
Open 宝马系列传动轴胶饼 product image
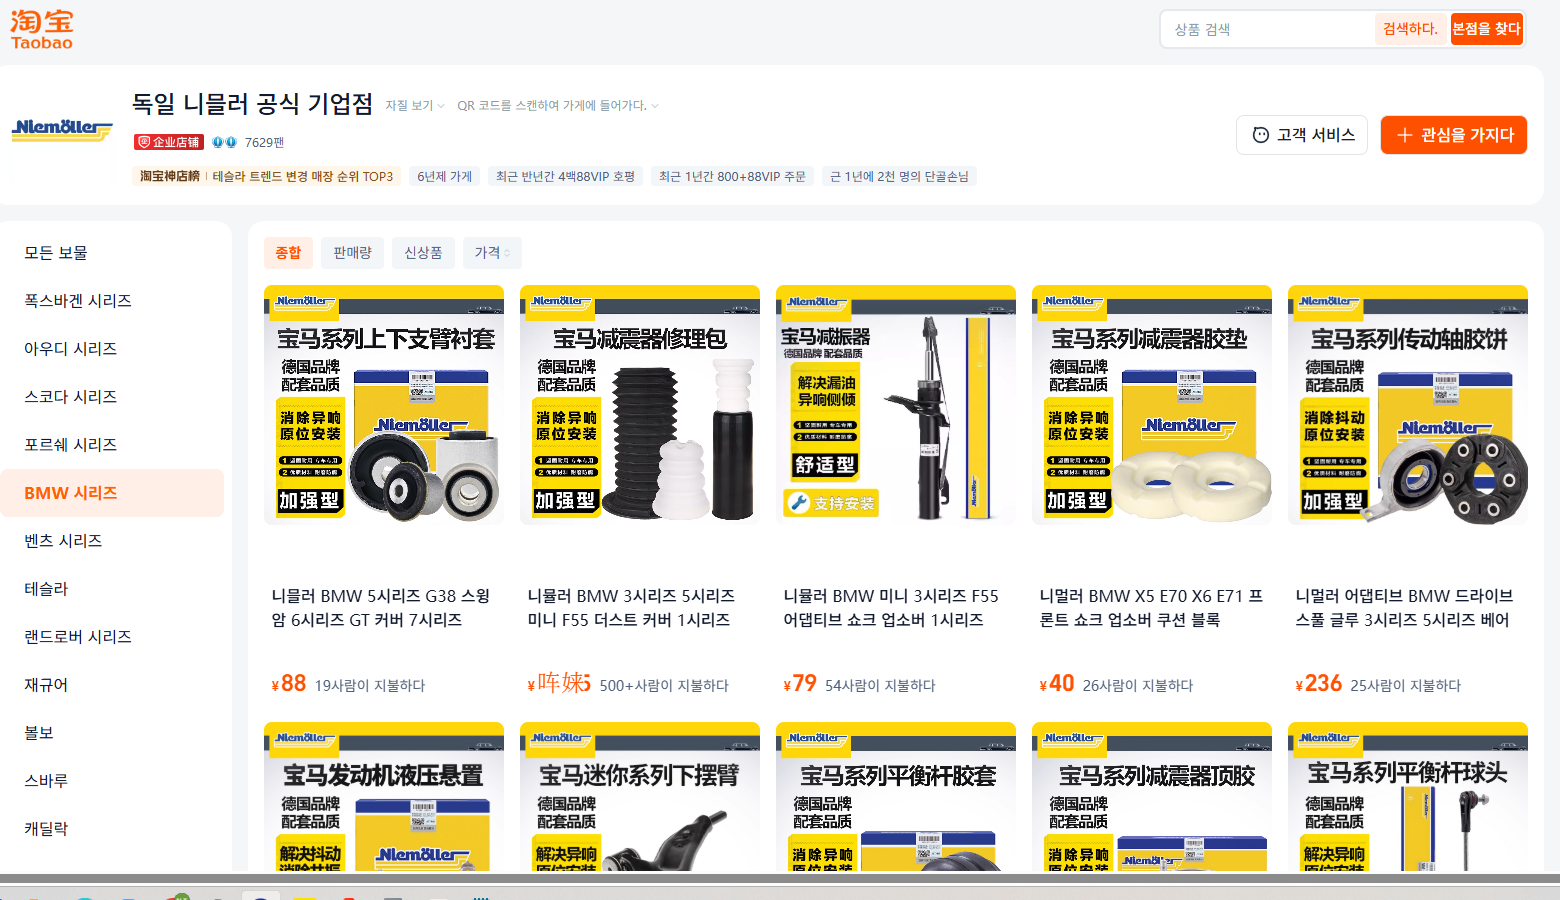pyautogui.click(x=1408, y=405)
